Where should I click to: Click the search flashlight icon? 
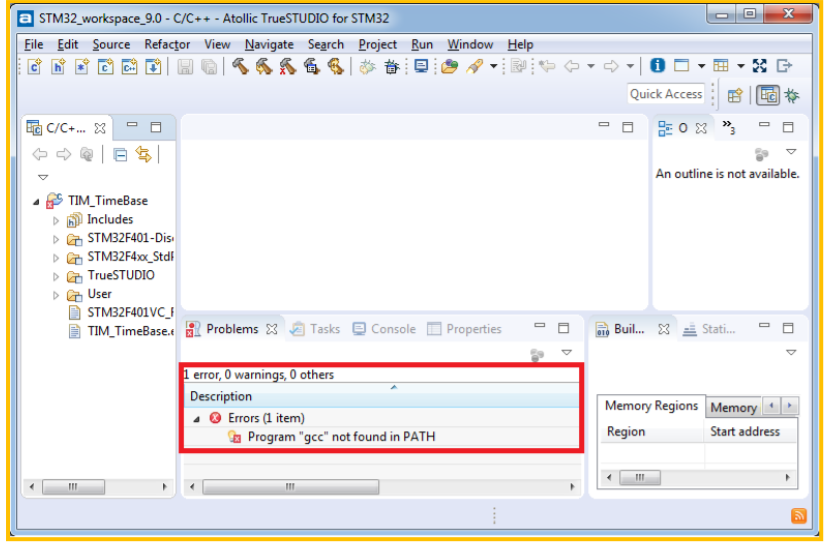(x=475, y=66)
